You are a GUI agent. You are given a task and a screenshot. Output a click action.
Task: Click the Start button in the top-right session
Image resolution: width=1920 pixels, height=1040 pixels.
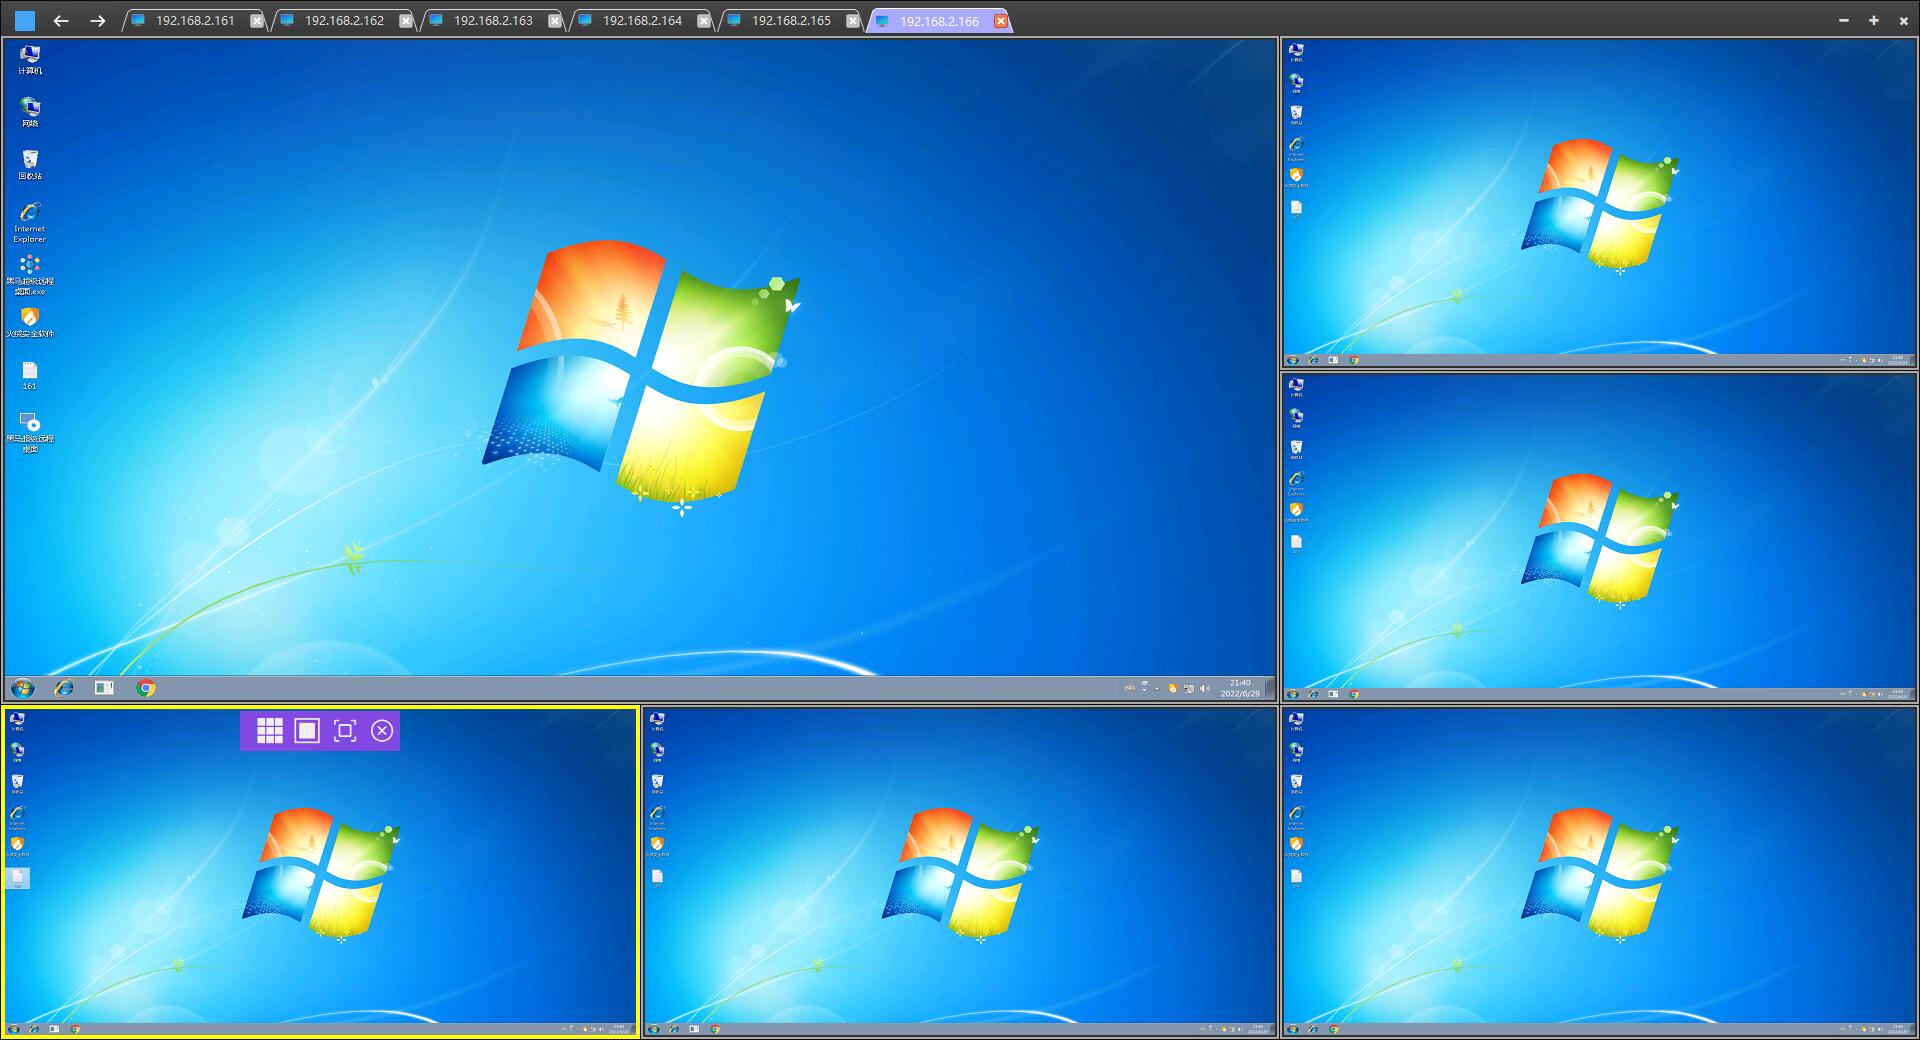tap(1293, 360)
